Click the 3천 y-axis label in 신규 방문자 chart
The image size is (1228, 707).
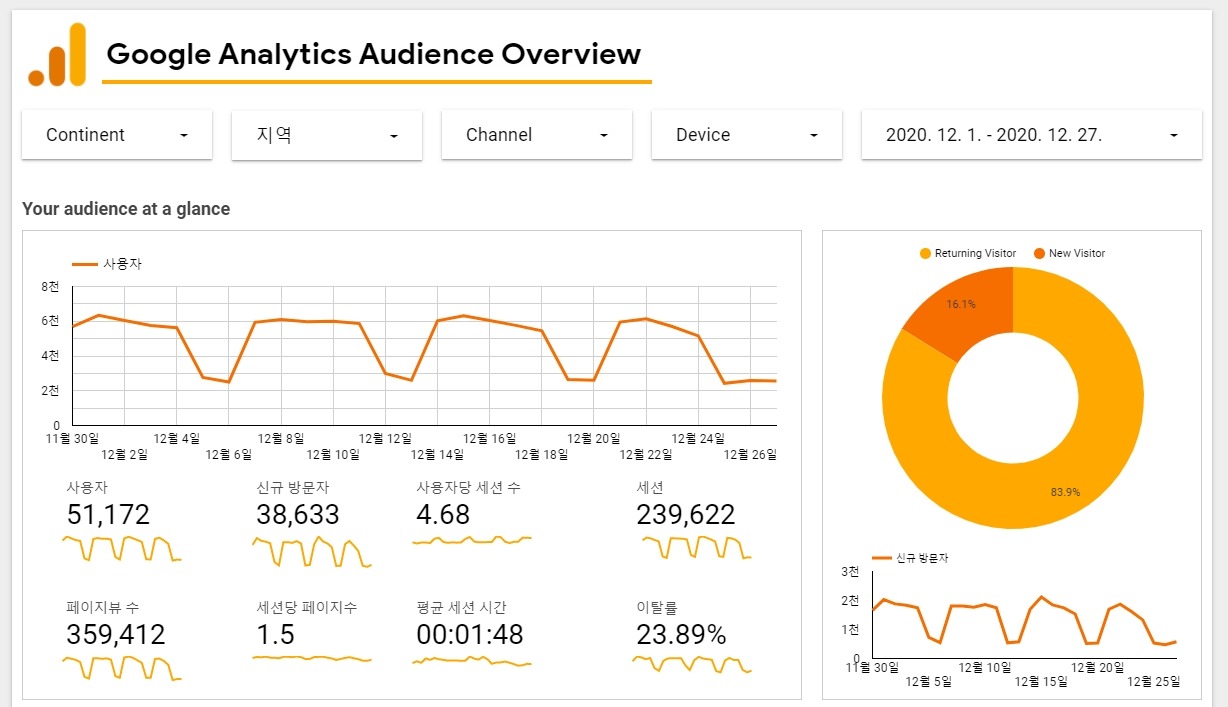(850, 572)
